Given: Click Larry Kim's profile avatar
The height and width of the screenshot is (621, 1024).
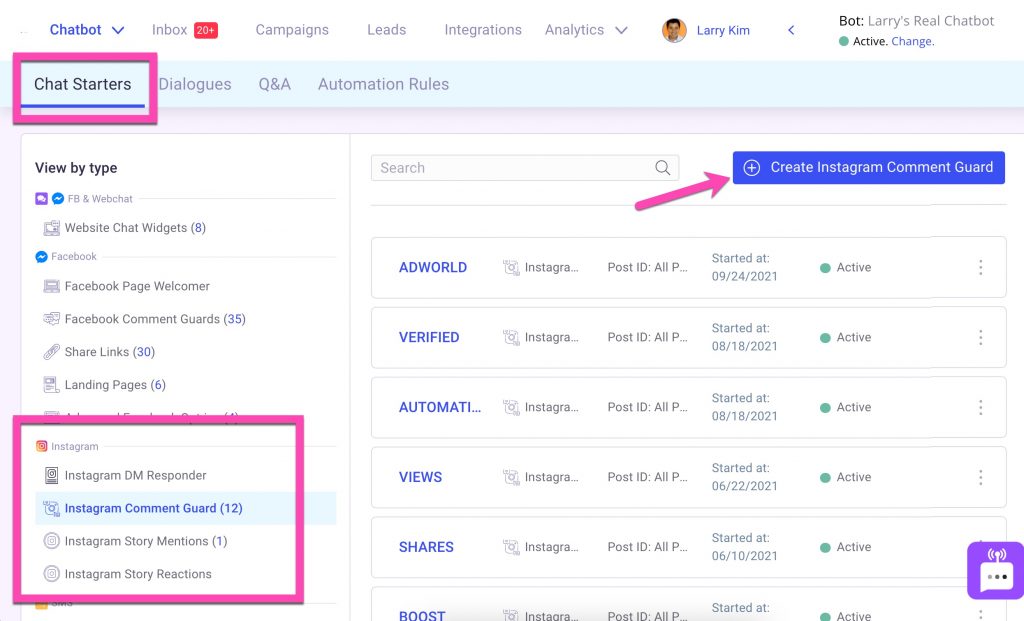Looking at the screenshot, I should click(674, 30).
